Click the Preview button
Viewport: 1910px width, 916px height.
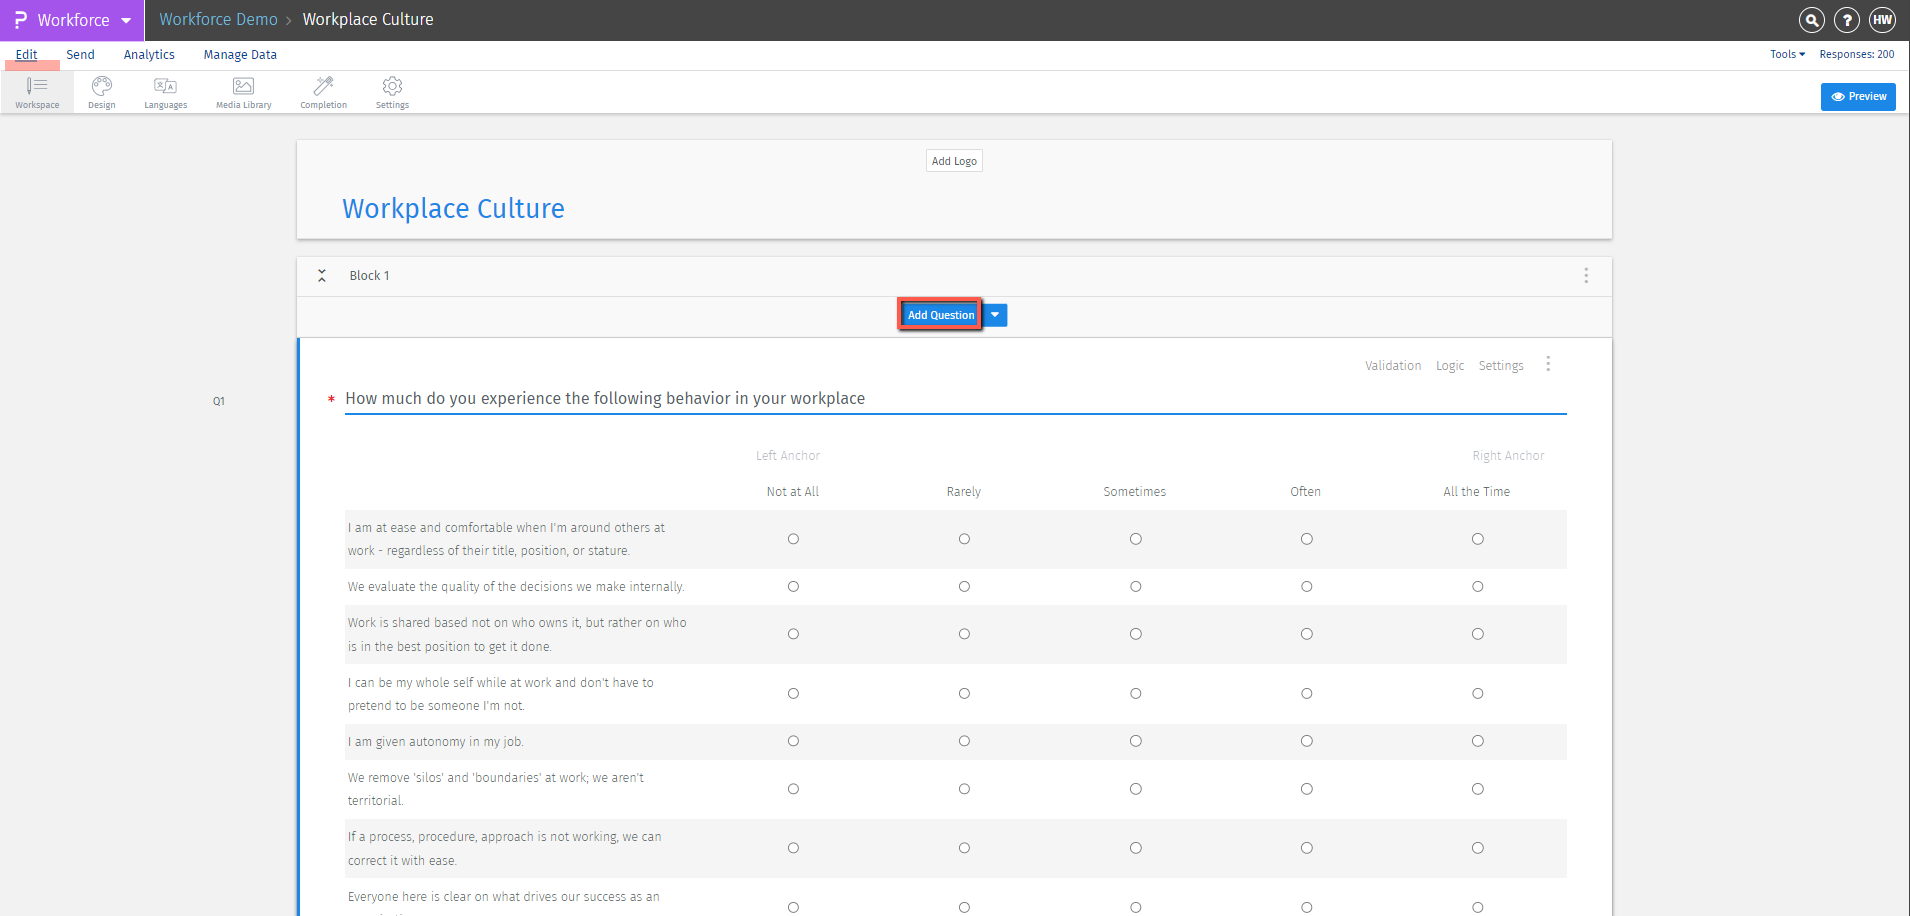click(x=1857, y=97)
